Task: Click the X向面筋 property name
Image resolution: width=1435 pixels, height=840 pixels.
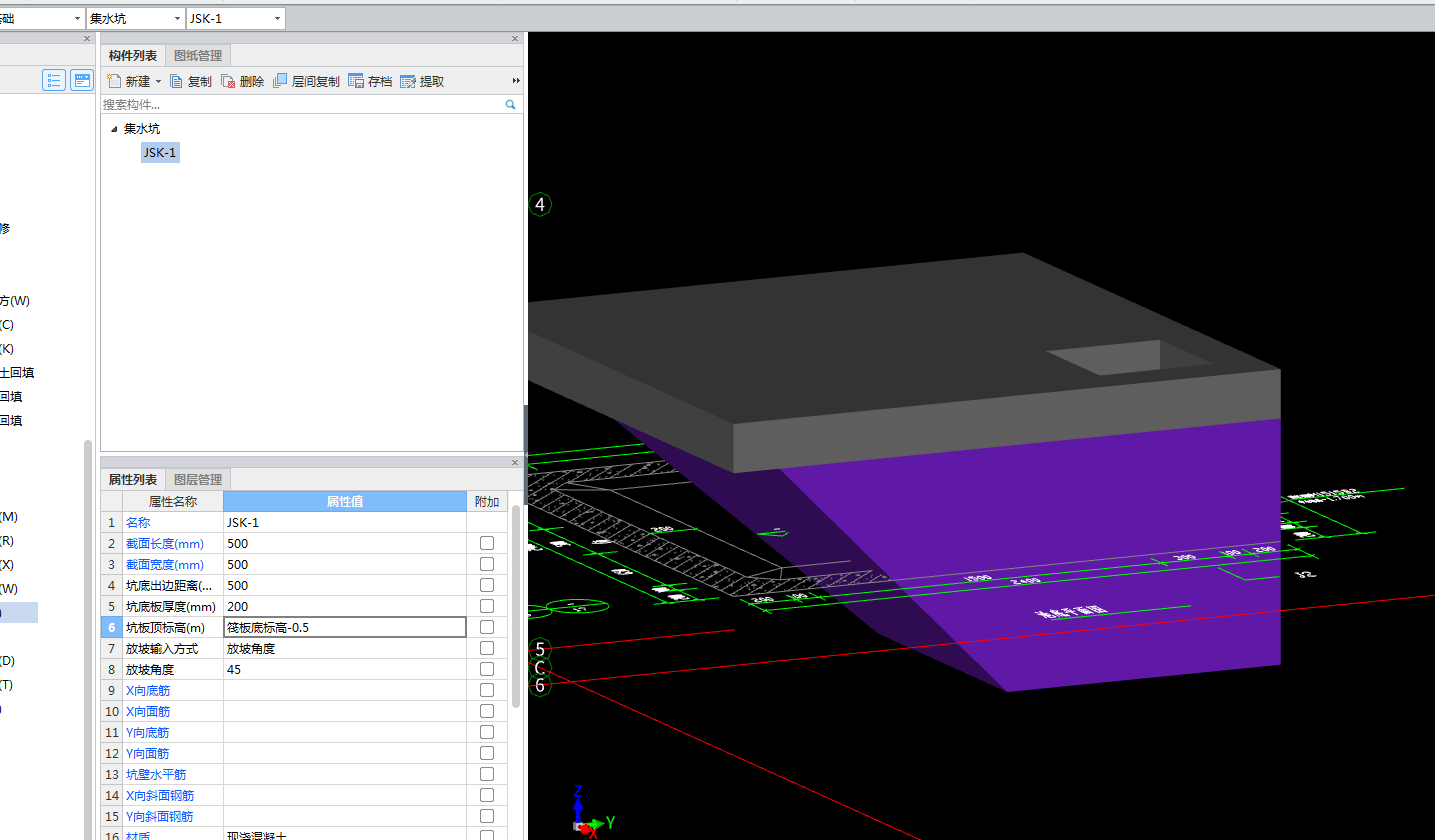Action: [x=148, y=711]
